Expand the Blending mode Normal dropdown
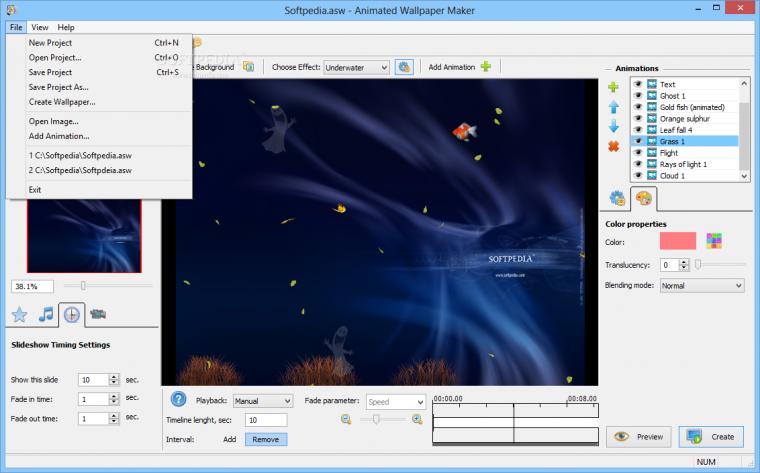Screen dimensions: 760x473 point(702,285)
